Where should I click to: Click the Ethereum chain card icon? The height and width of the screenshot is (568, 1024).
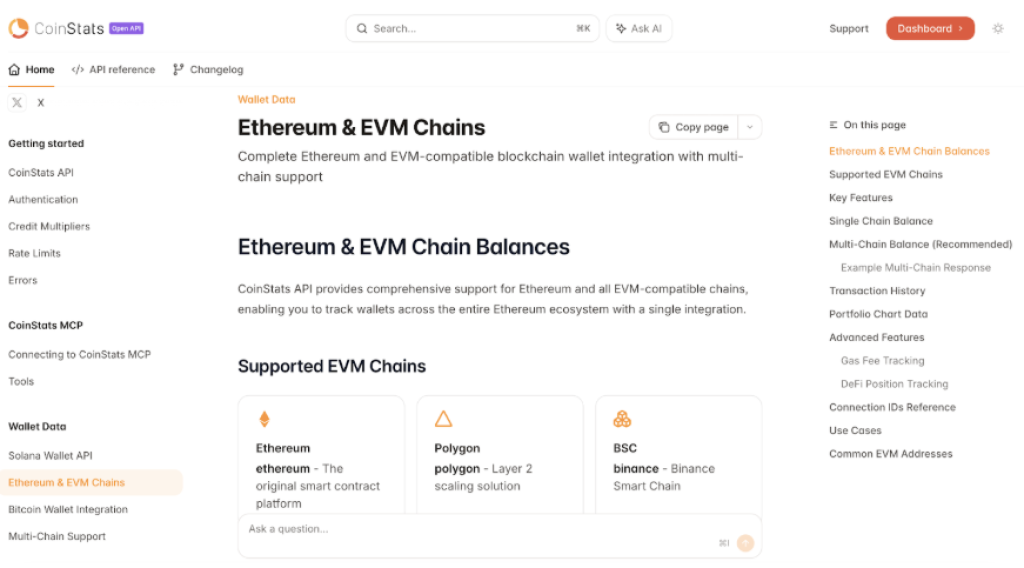[265, 419]
